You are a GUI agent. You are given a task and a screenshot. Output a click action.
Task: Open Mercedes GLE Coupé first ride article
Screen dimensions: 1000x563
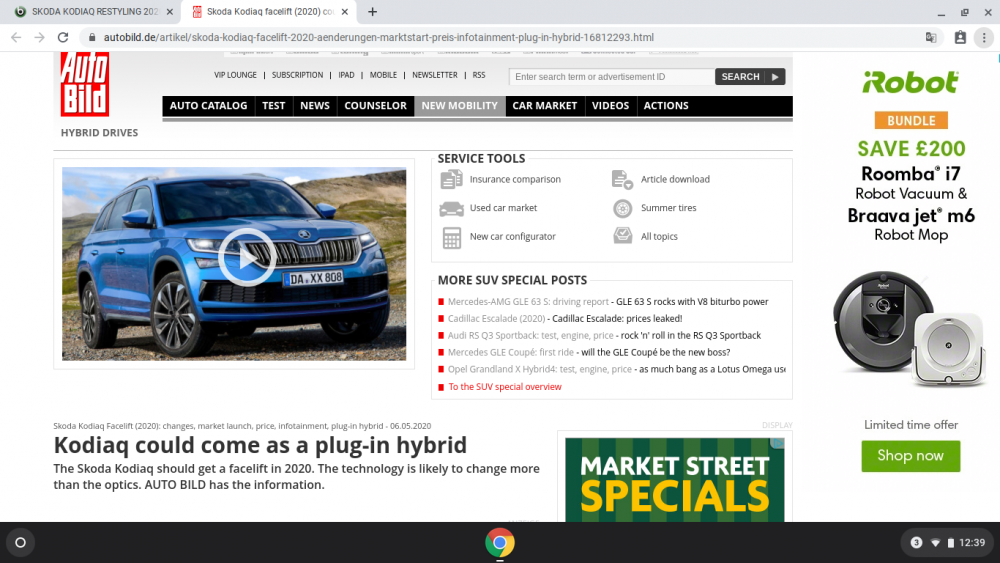(x=589, y=352)
